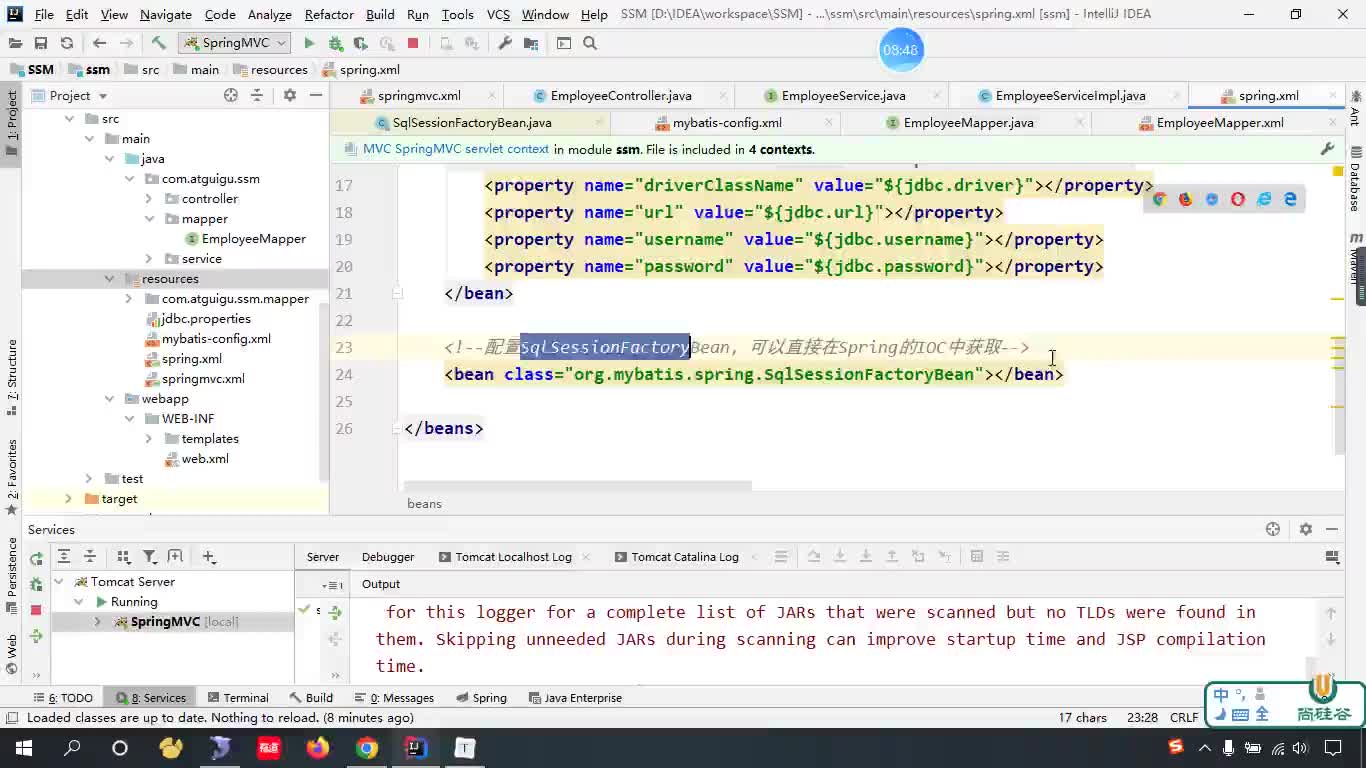
Task: Collapse the src folder in project tree
Action: point(69,119)
